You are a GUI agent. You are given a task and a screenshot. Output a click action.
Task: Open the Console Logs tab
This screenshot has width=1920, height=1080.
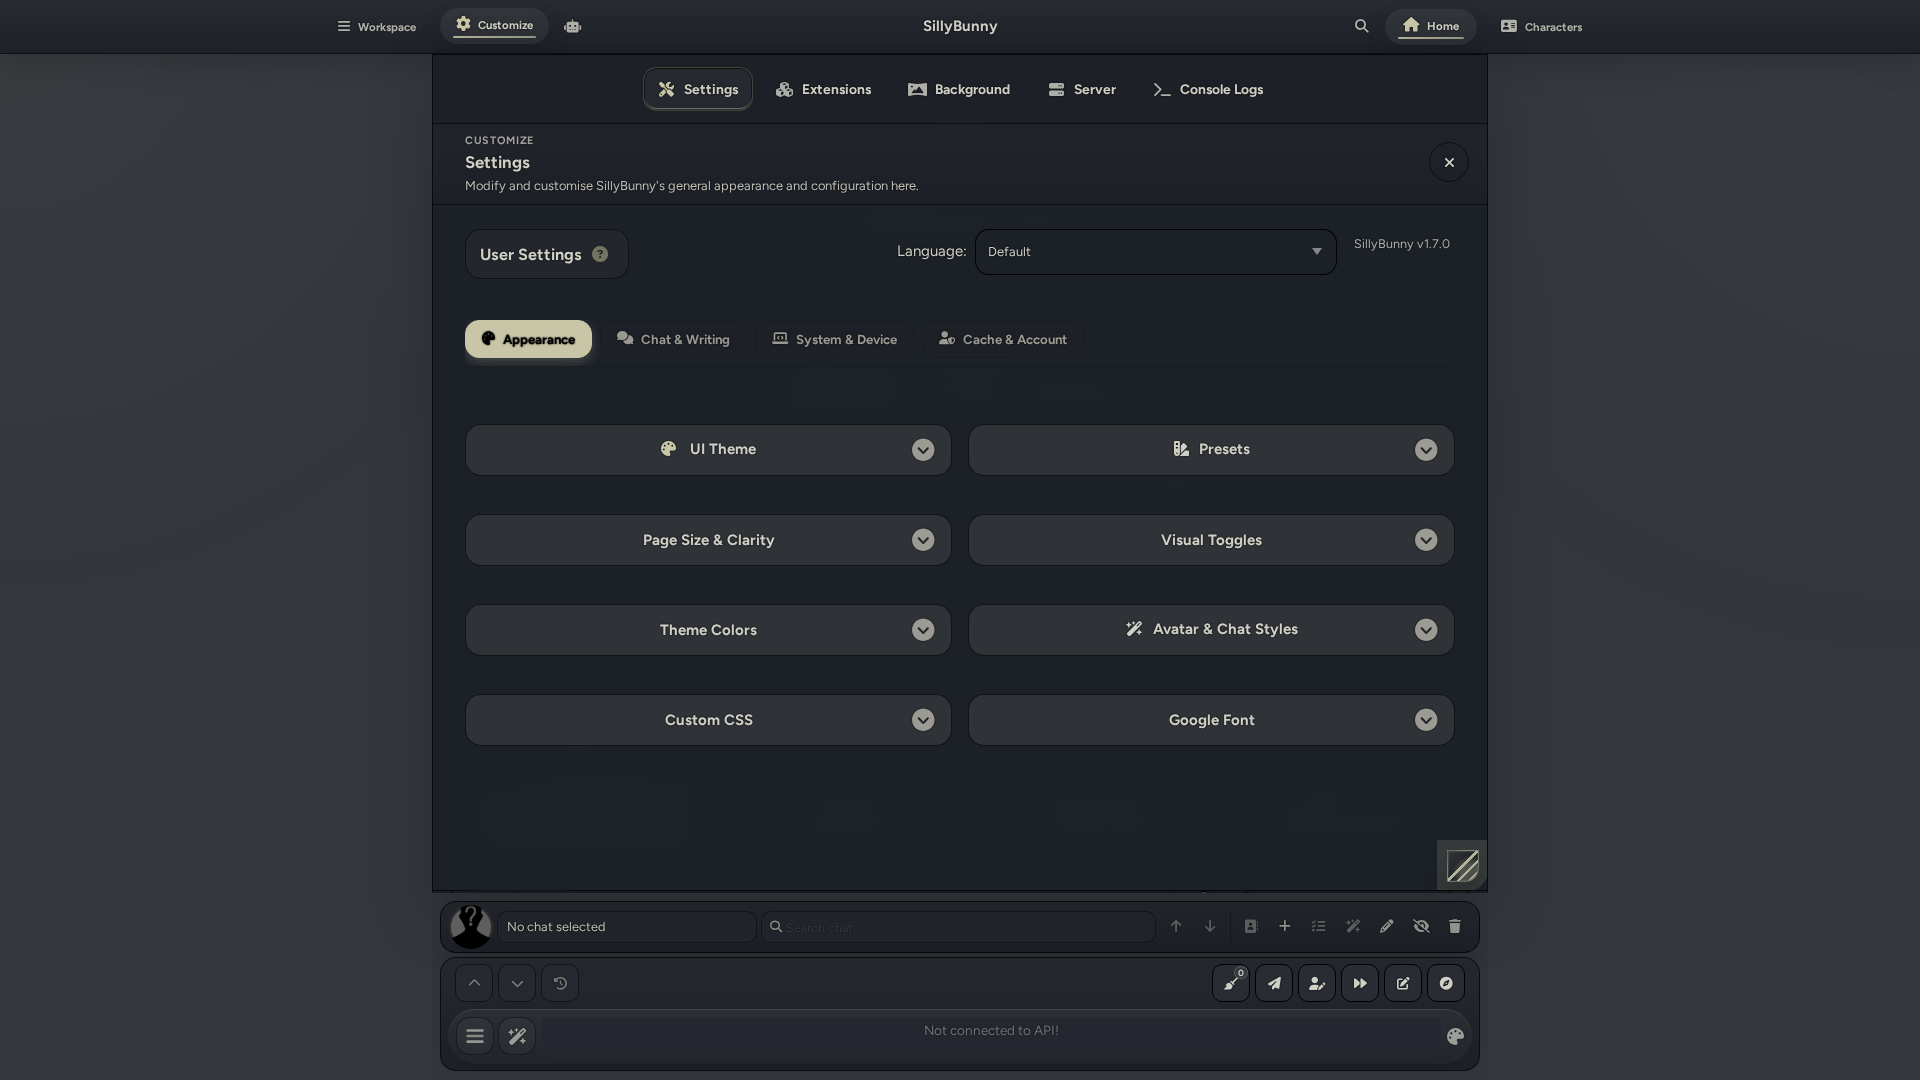coord(1208,89)
